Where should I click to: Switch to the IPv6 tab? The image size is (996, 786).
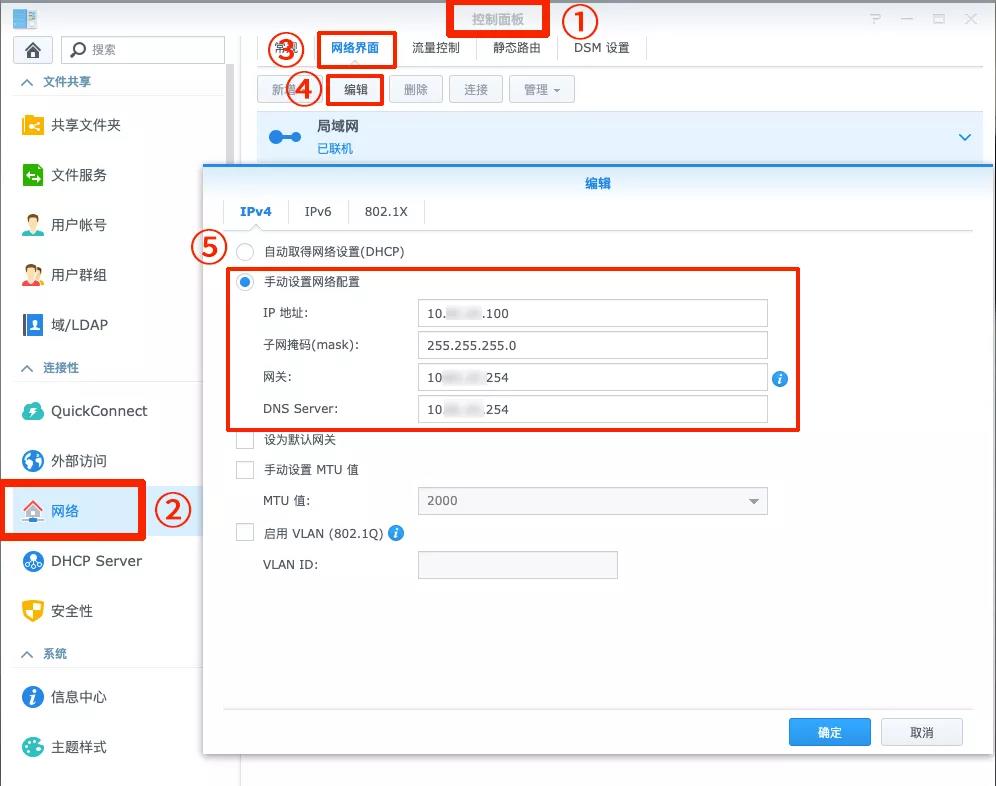(x=318, y=212)
